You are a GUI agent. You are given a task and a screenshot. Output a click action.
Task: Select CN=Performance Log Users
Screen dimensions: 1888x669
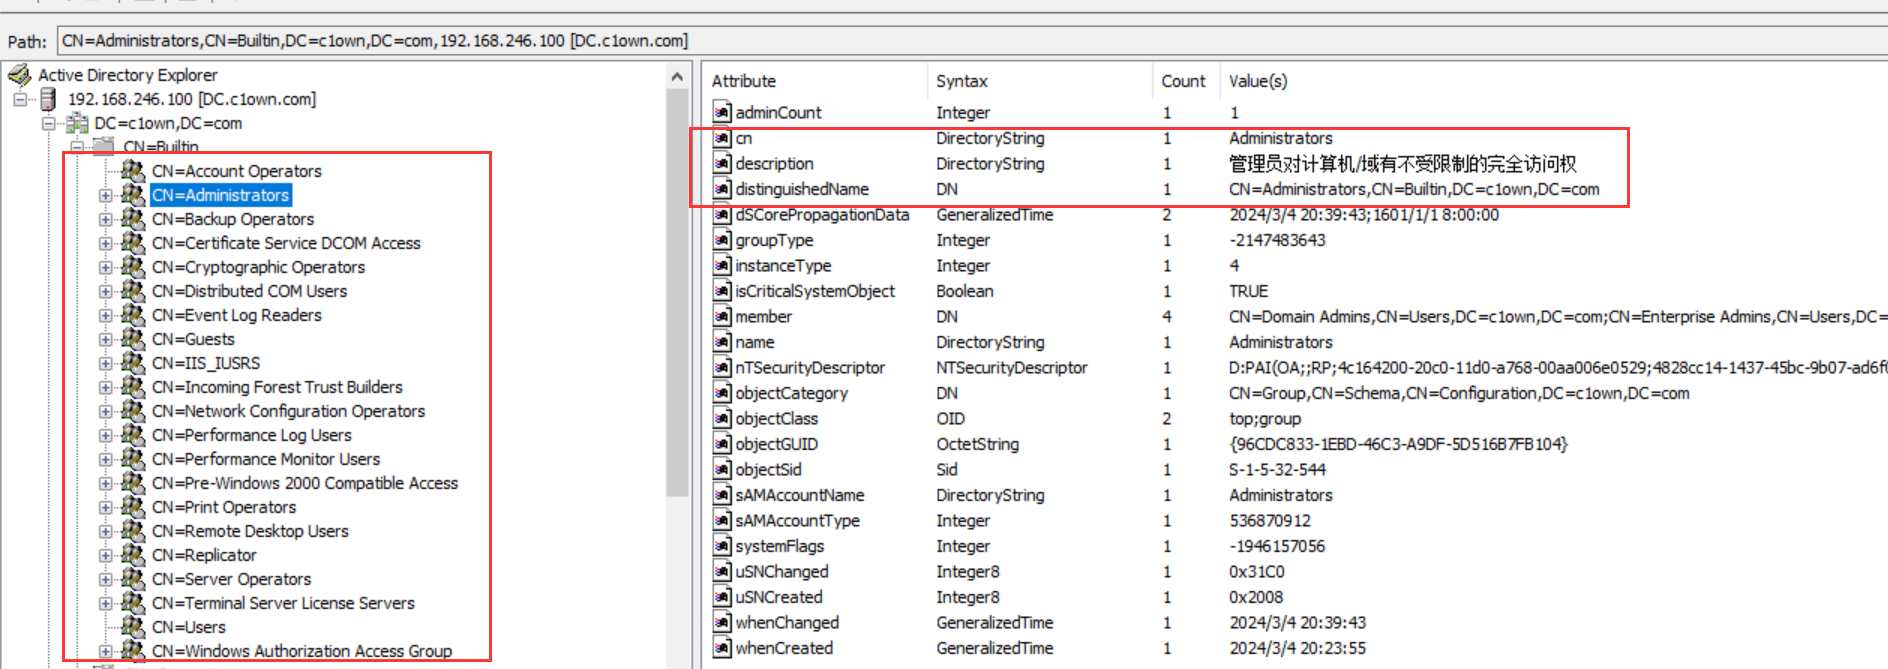point(252,435)
